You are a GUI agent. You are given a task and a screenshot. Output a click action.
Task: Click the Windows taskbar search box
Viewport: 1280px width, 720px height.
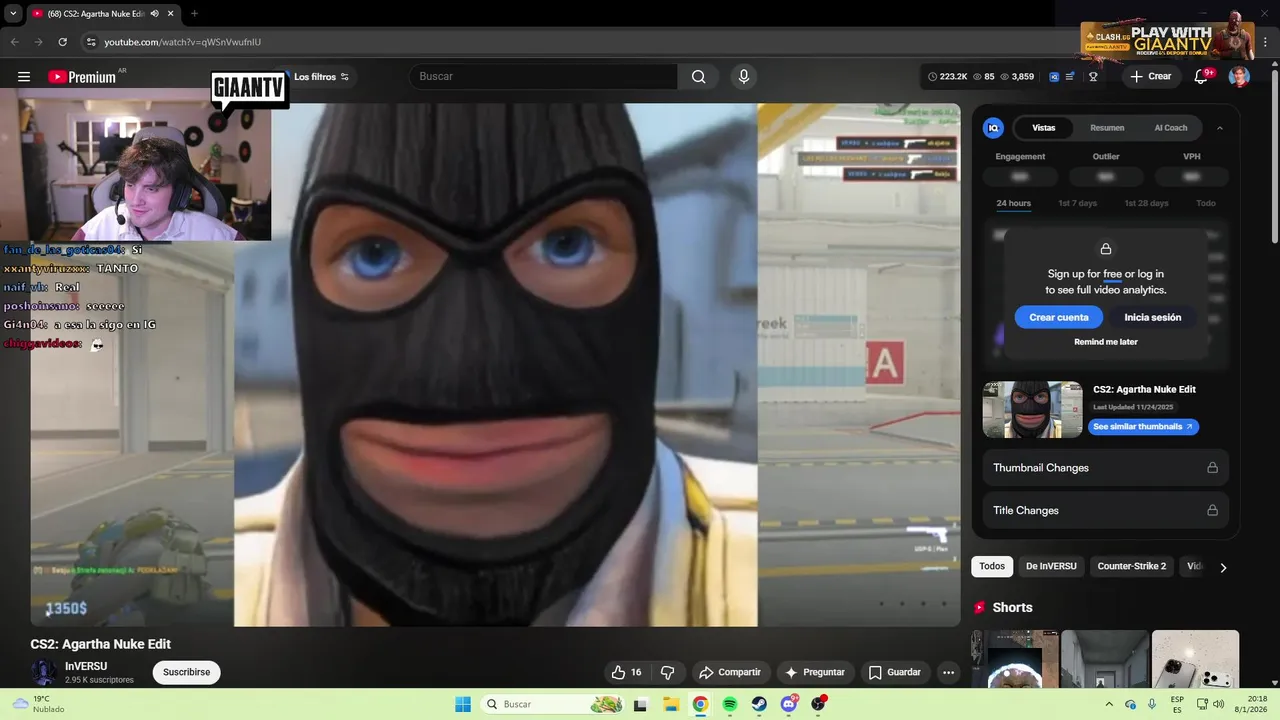(x=553, y=704)
